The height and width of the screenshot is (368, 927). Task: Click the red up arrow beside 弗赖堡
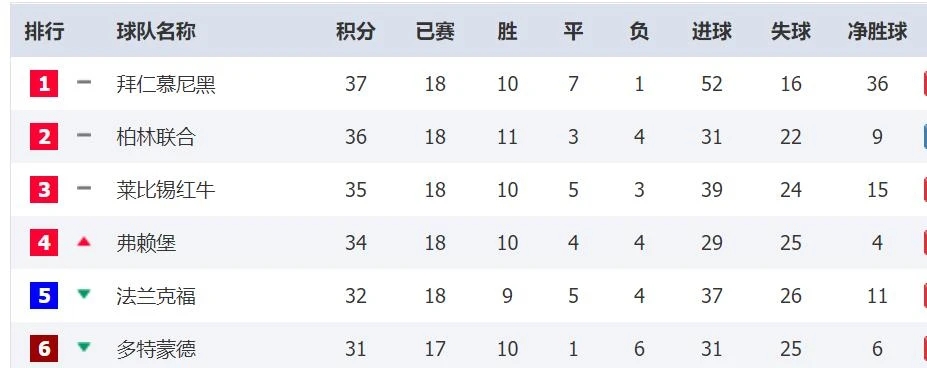click(84, 241)
